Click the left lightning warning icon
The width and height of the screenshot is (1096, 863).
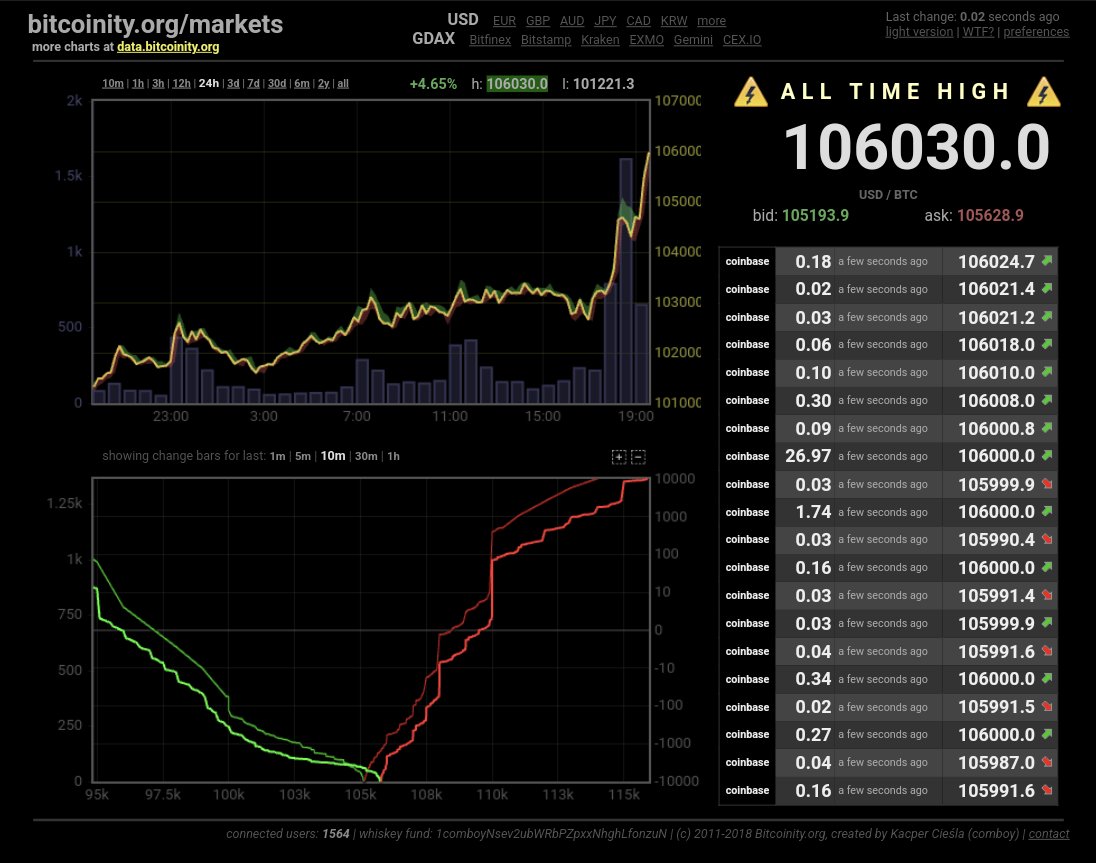751,92
